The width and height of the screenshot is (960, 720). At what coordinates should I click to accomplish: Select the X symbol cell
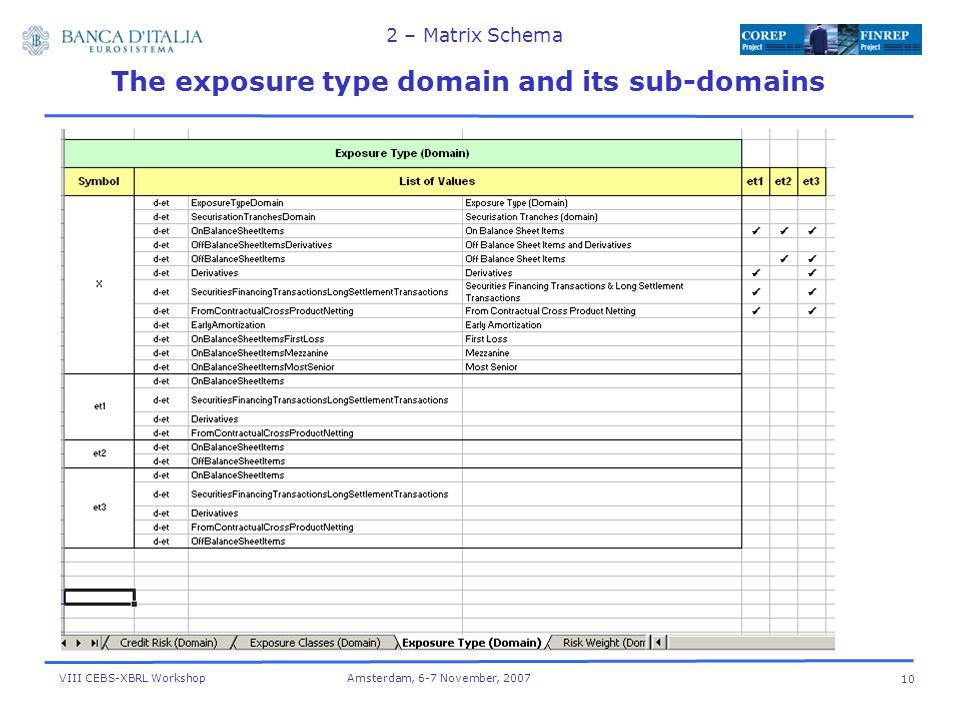coord(99,284)
